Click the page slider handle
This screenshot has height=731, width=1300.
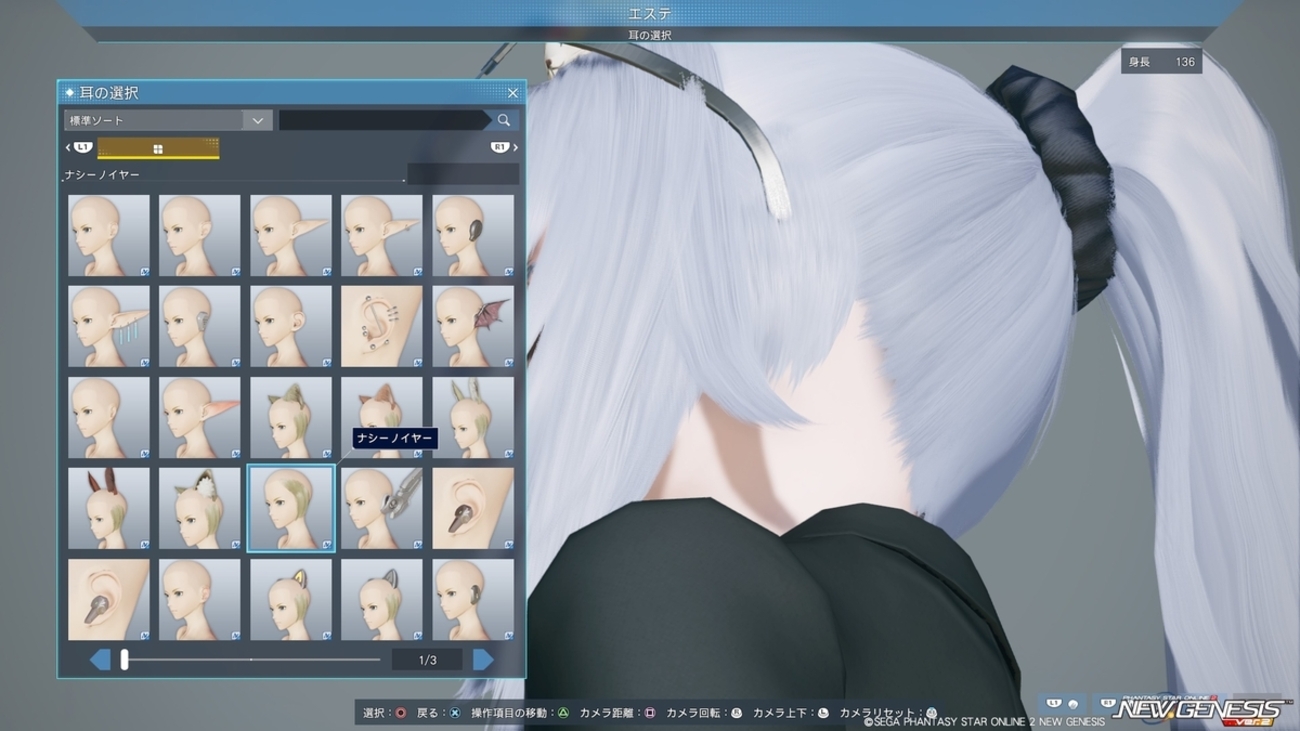point(124,660)
